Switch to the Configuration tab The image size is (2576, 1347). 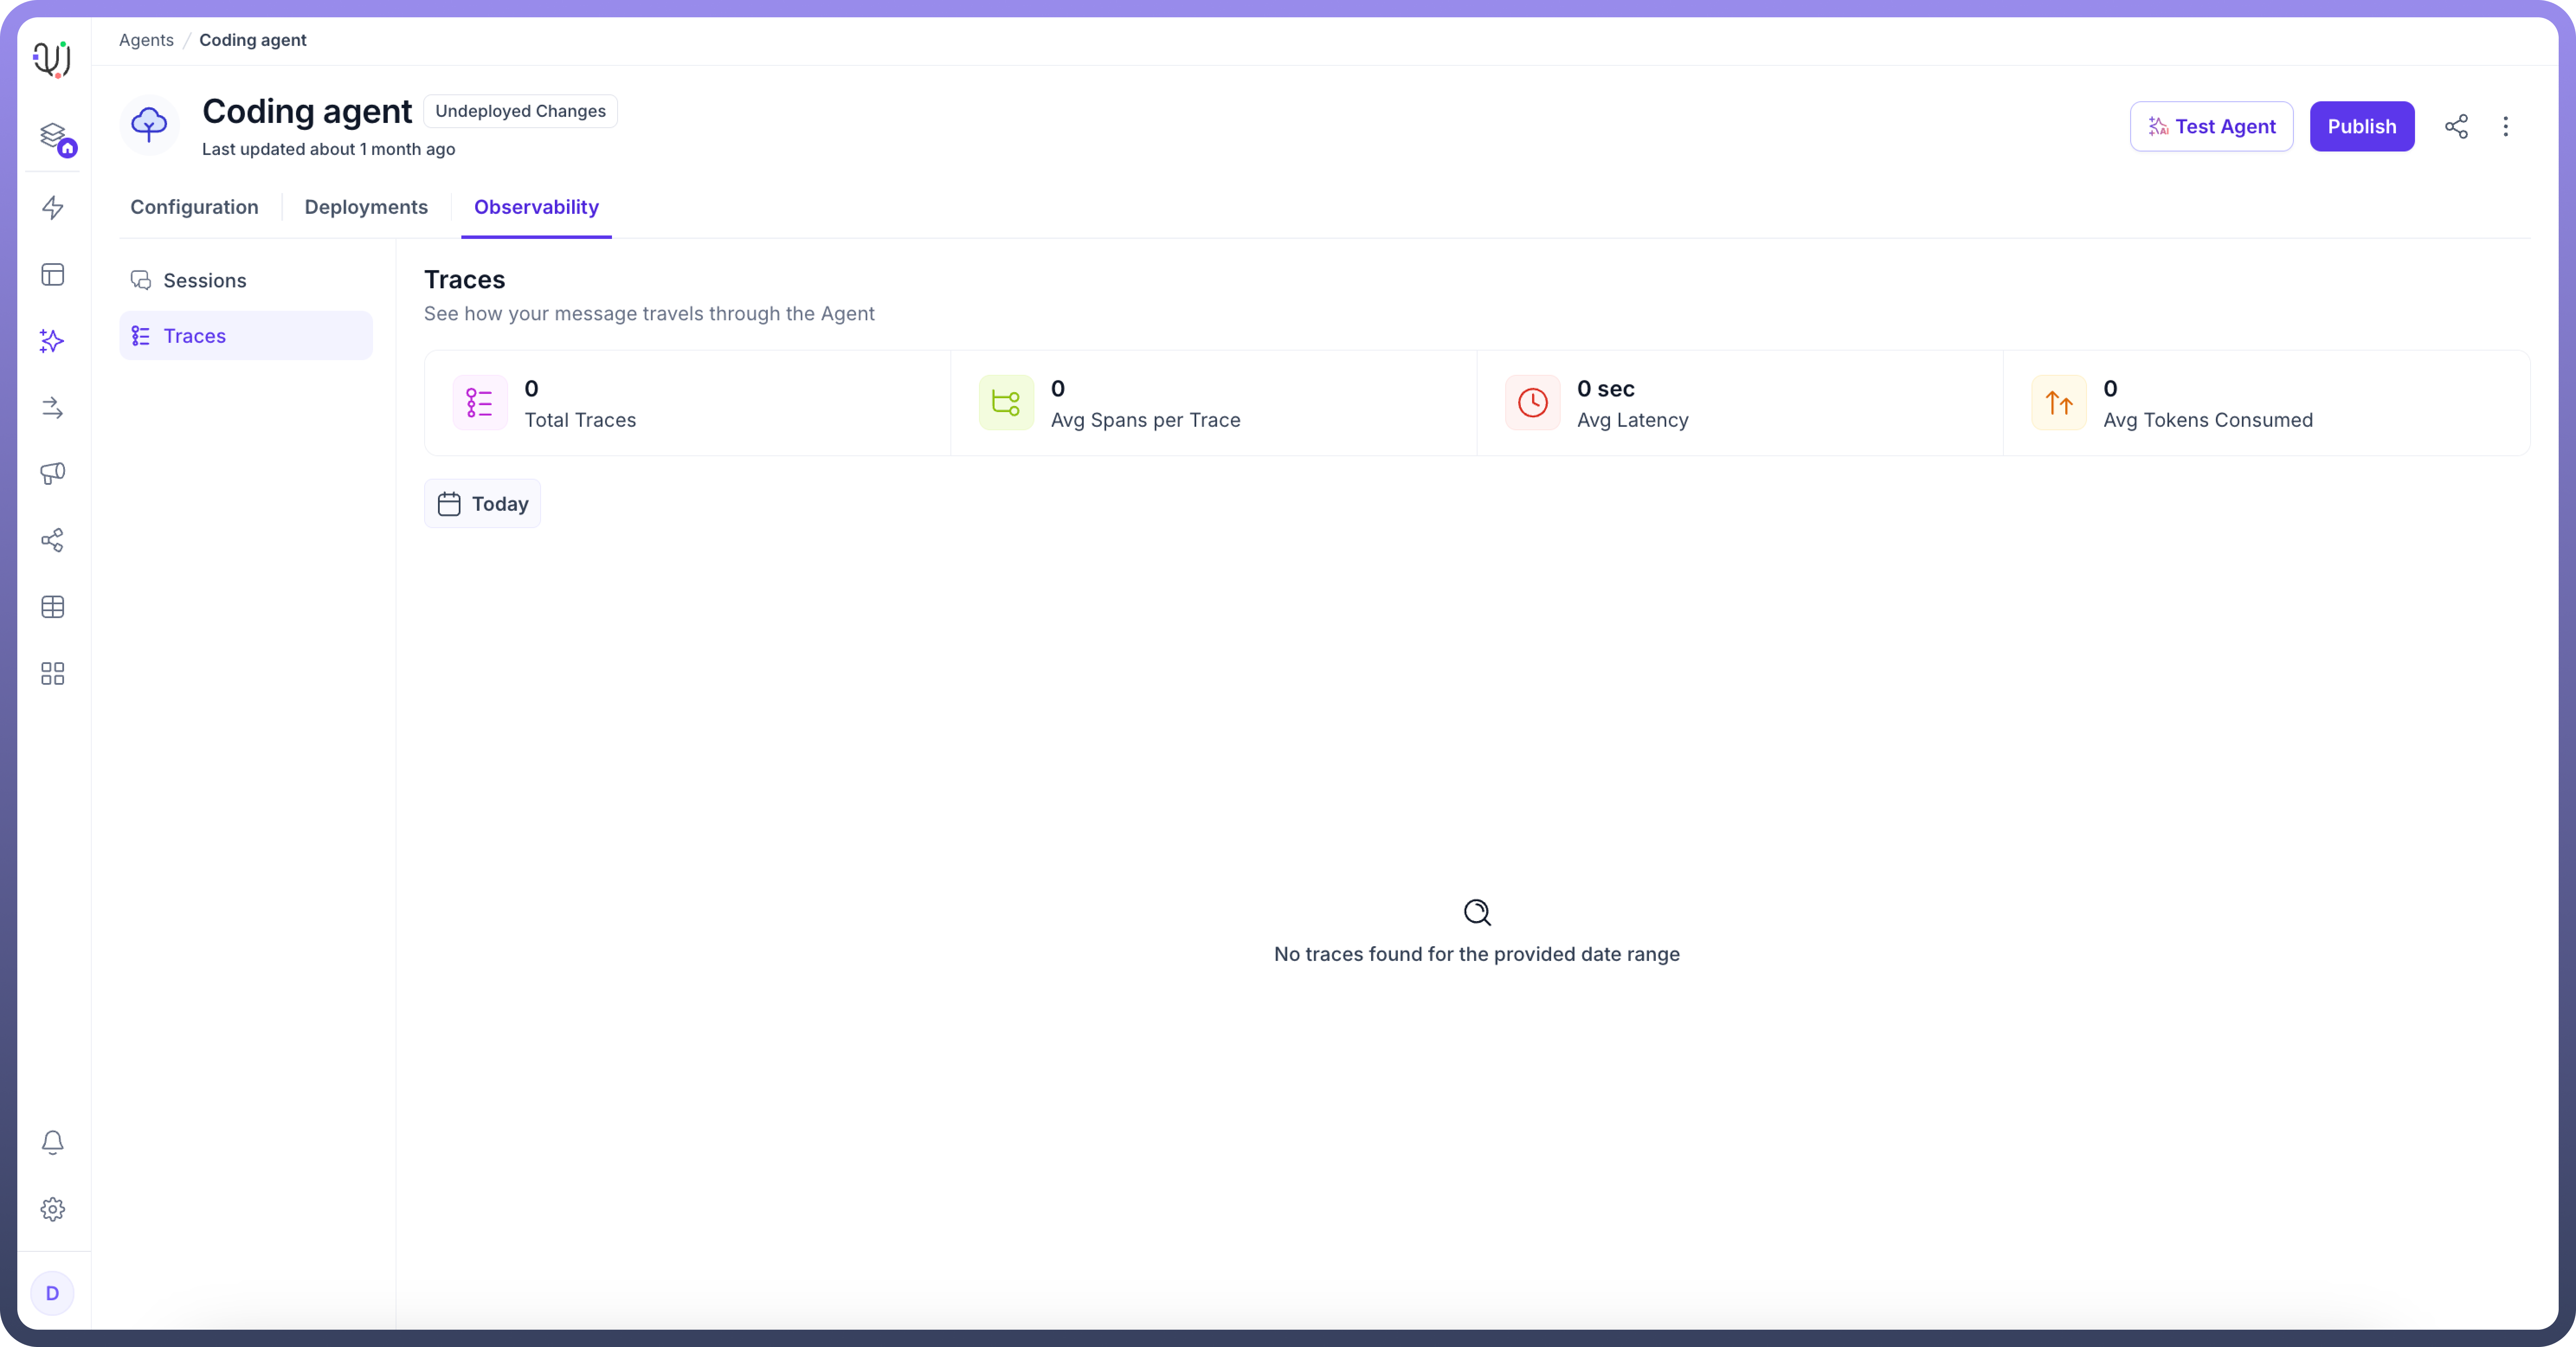point(194,207)
